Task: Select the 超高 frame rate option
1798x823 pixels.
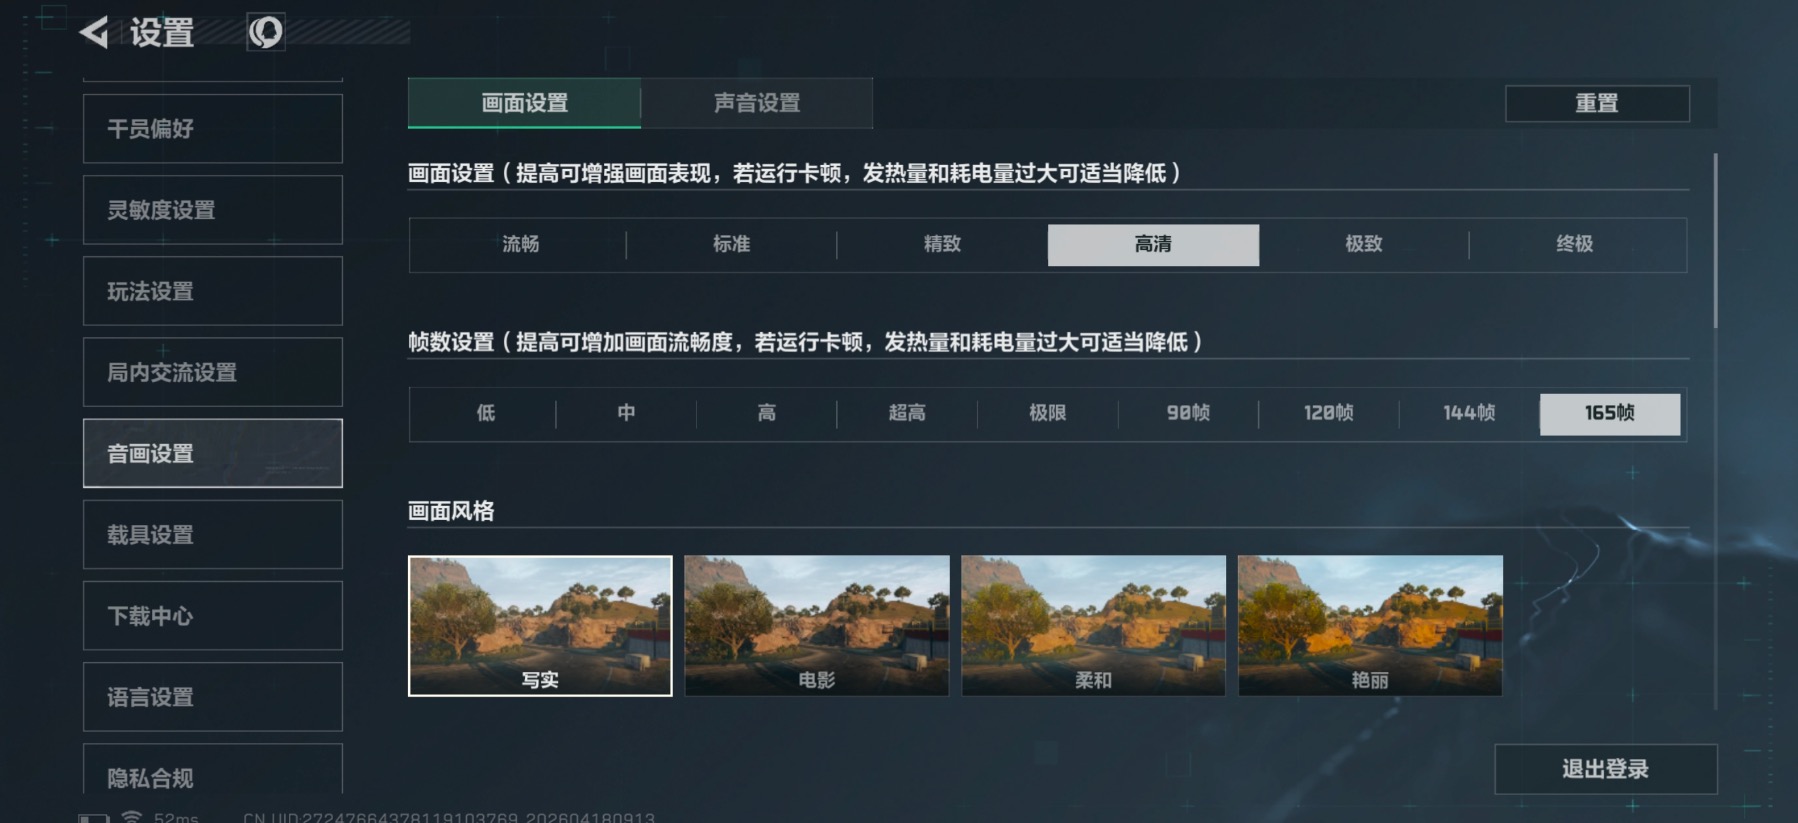Action: pos(907,413)
